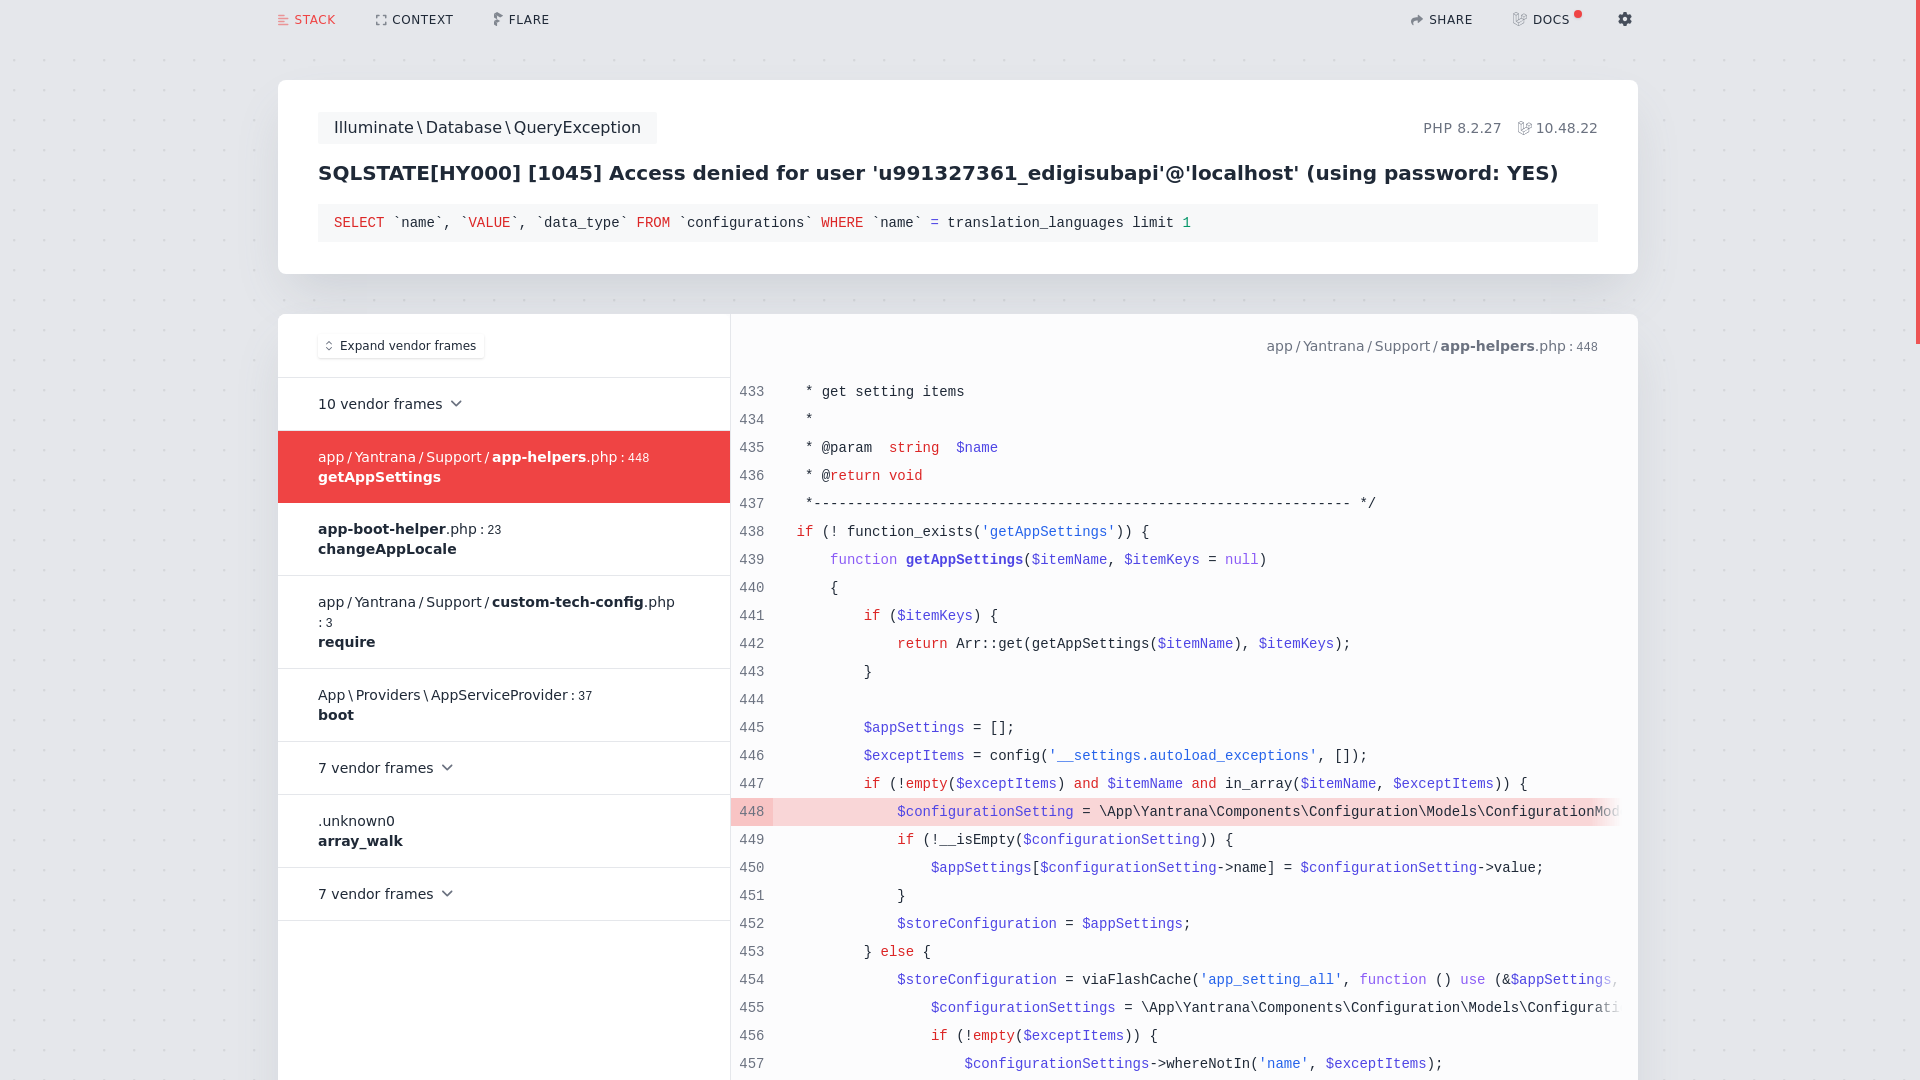Select the custom-tech-config.php require frame

point(504,622)
